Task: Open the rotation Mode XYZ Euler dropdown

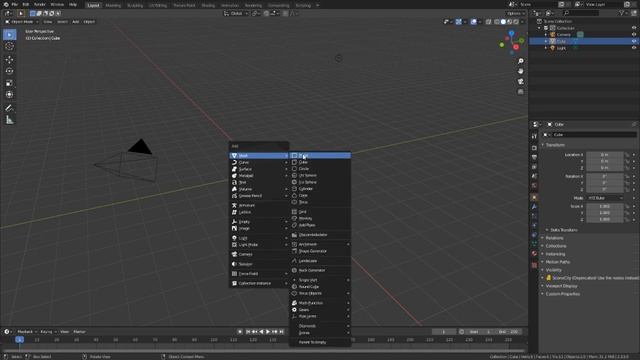Action: [605, 198]
